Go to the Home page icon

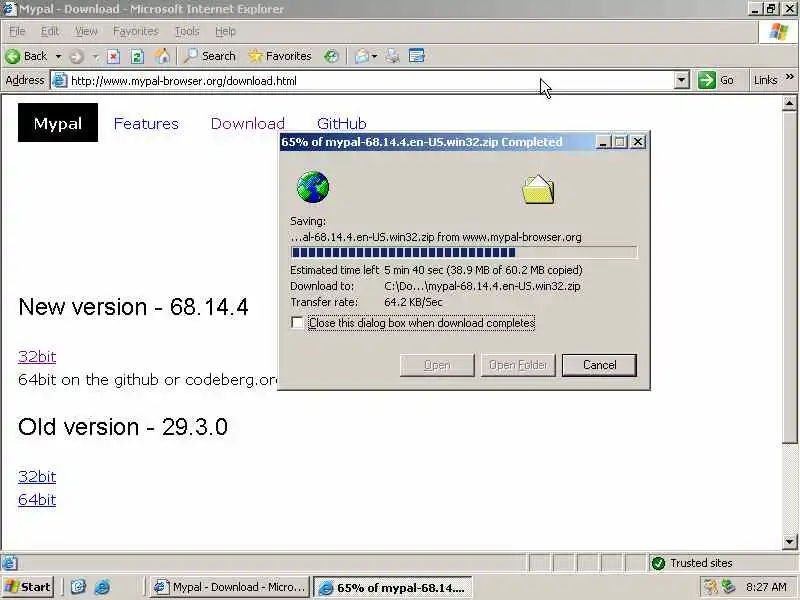[x=162, y=56]
